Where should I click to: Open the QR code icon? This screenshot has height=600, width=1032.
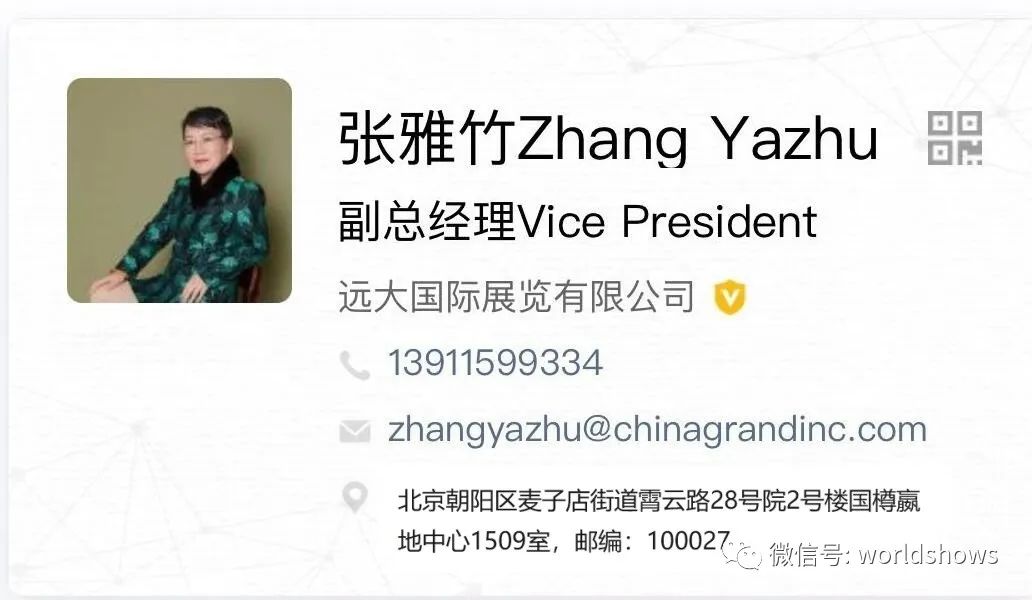pyautogui.click(x=954, y=138)
